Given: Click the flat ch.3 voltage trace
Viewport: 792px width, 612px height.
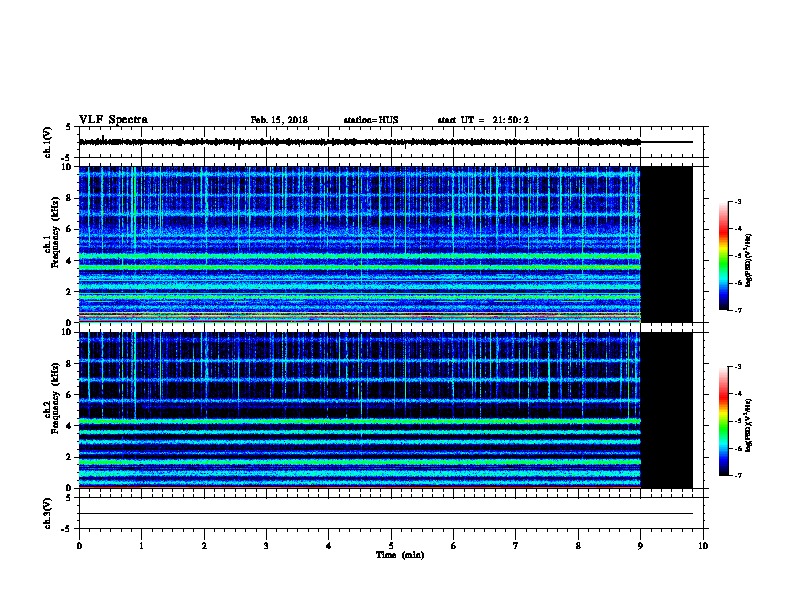Looking at the screenshot, I should click(386, 514).
